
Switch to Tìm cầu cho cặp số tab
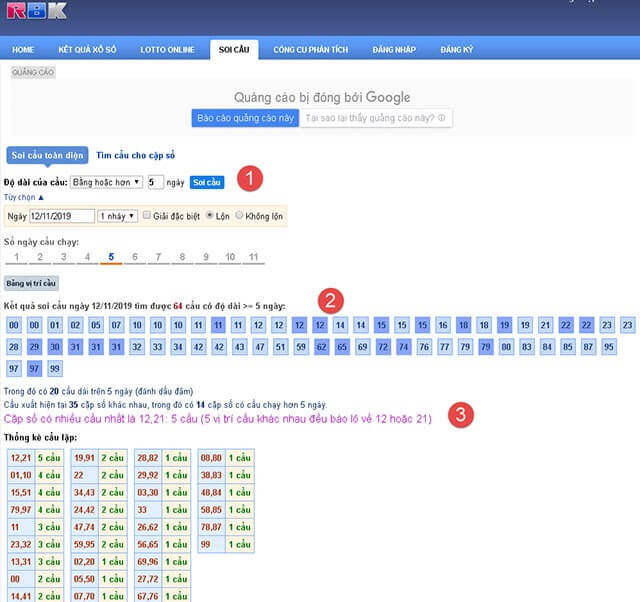(x=135, y=155)
